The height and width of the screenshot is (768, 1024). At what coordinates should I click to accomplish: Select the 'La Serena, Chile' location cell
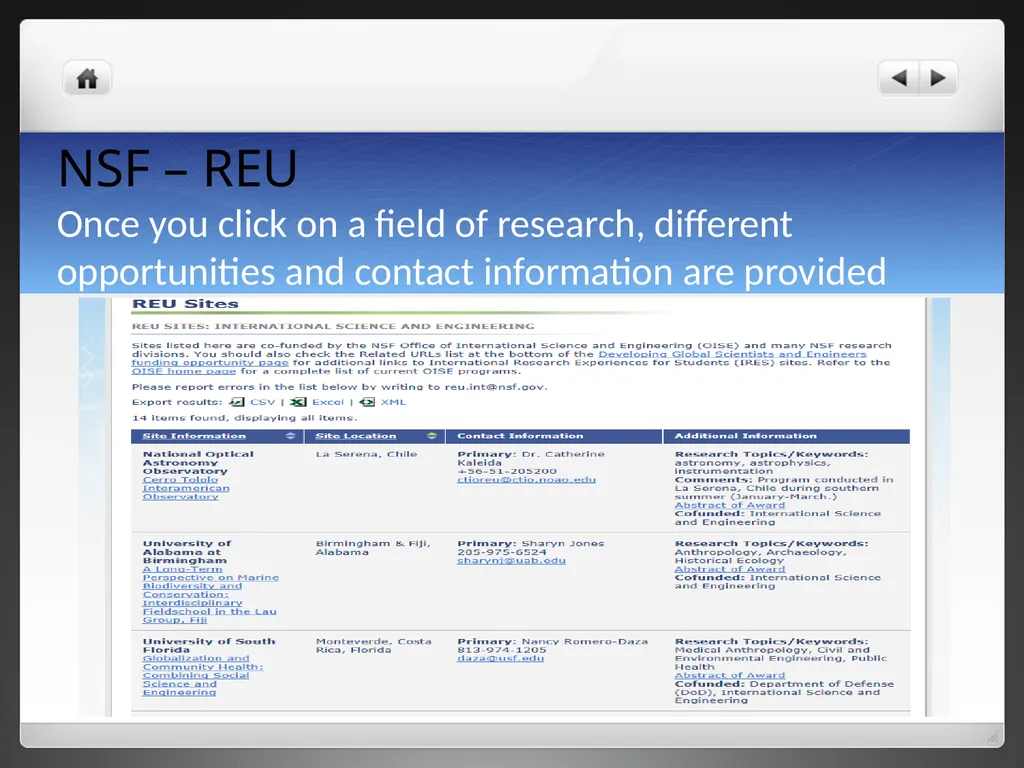pyautogui.click(x=366, y=454)
